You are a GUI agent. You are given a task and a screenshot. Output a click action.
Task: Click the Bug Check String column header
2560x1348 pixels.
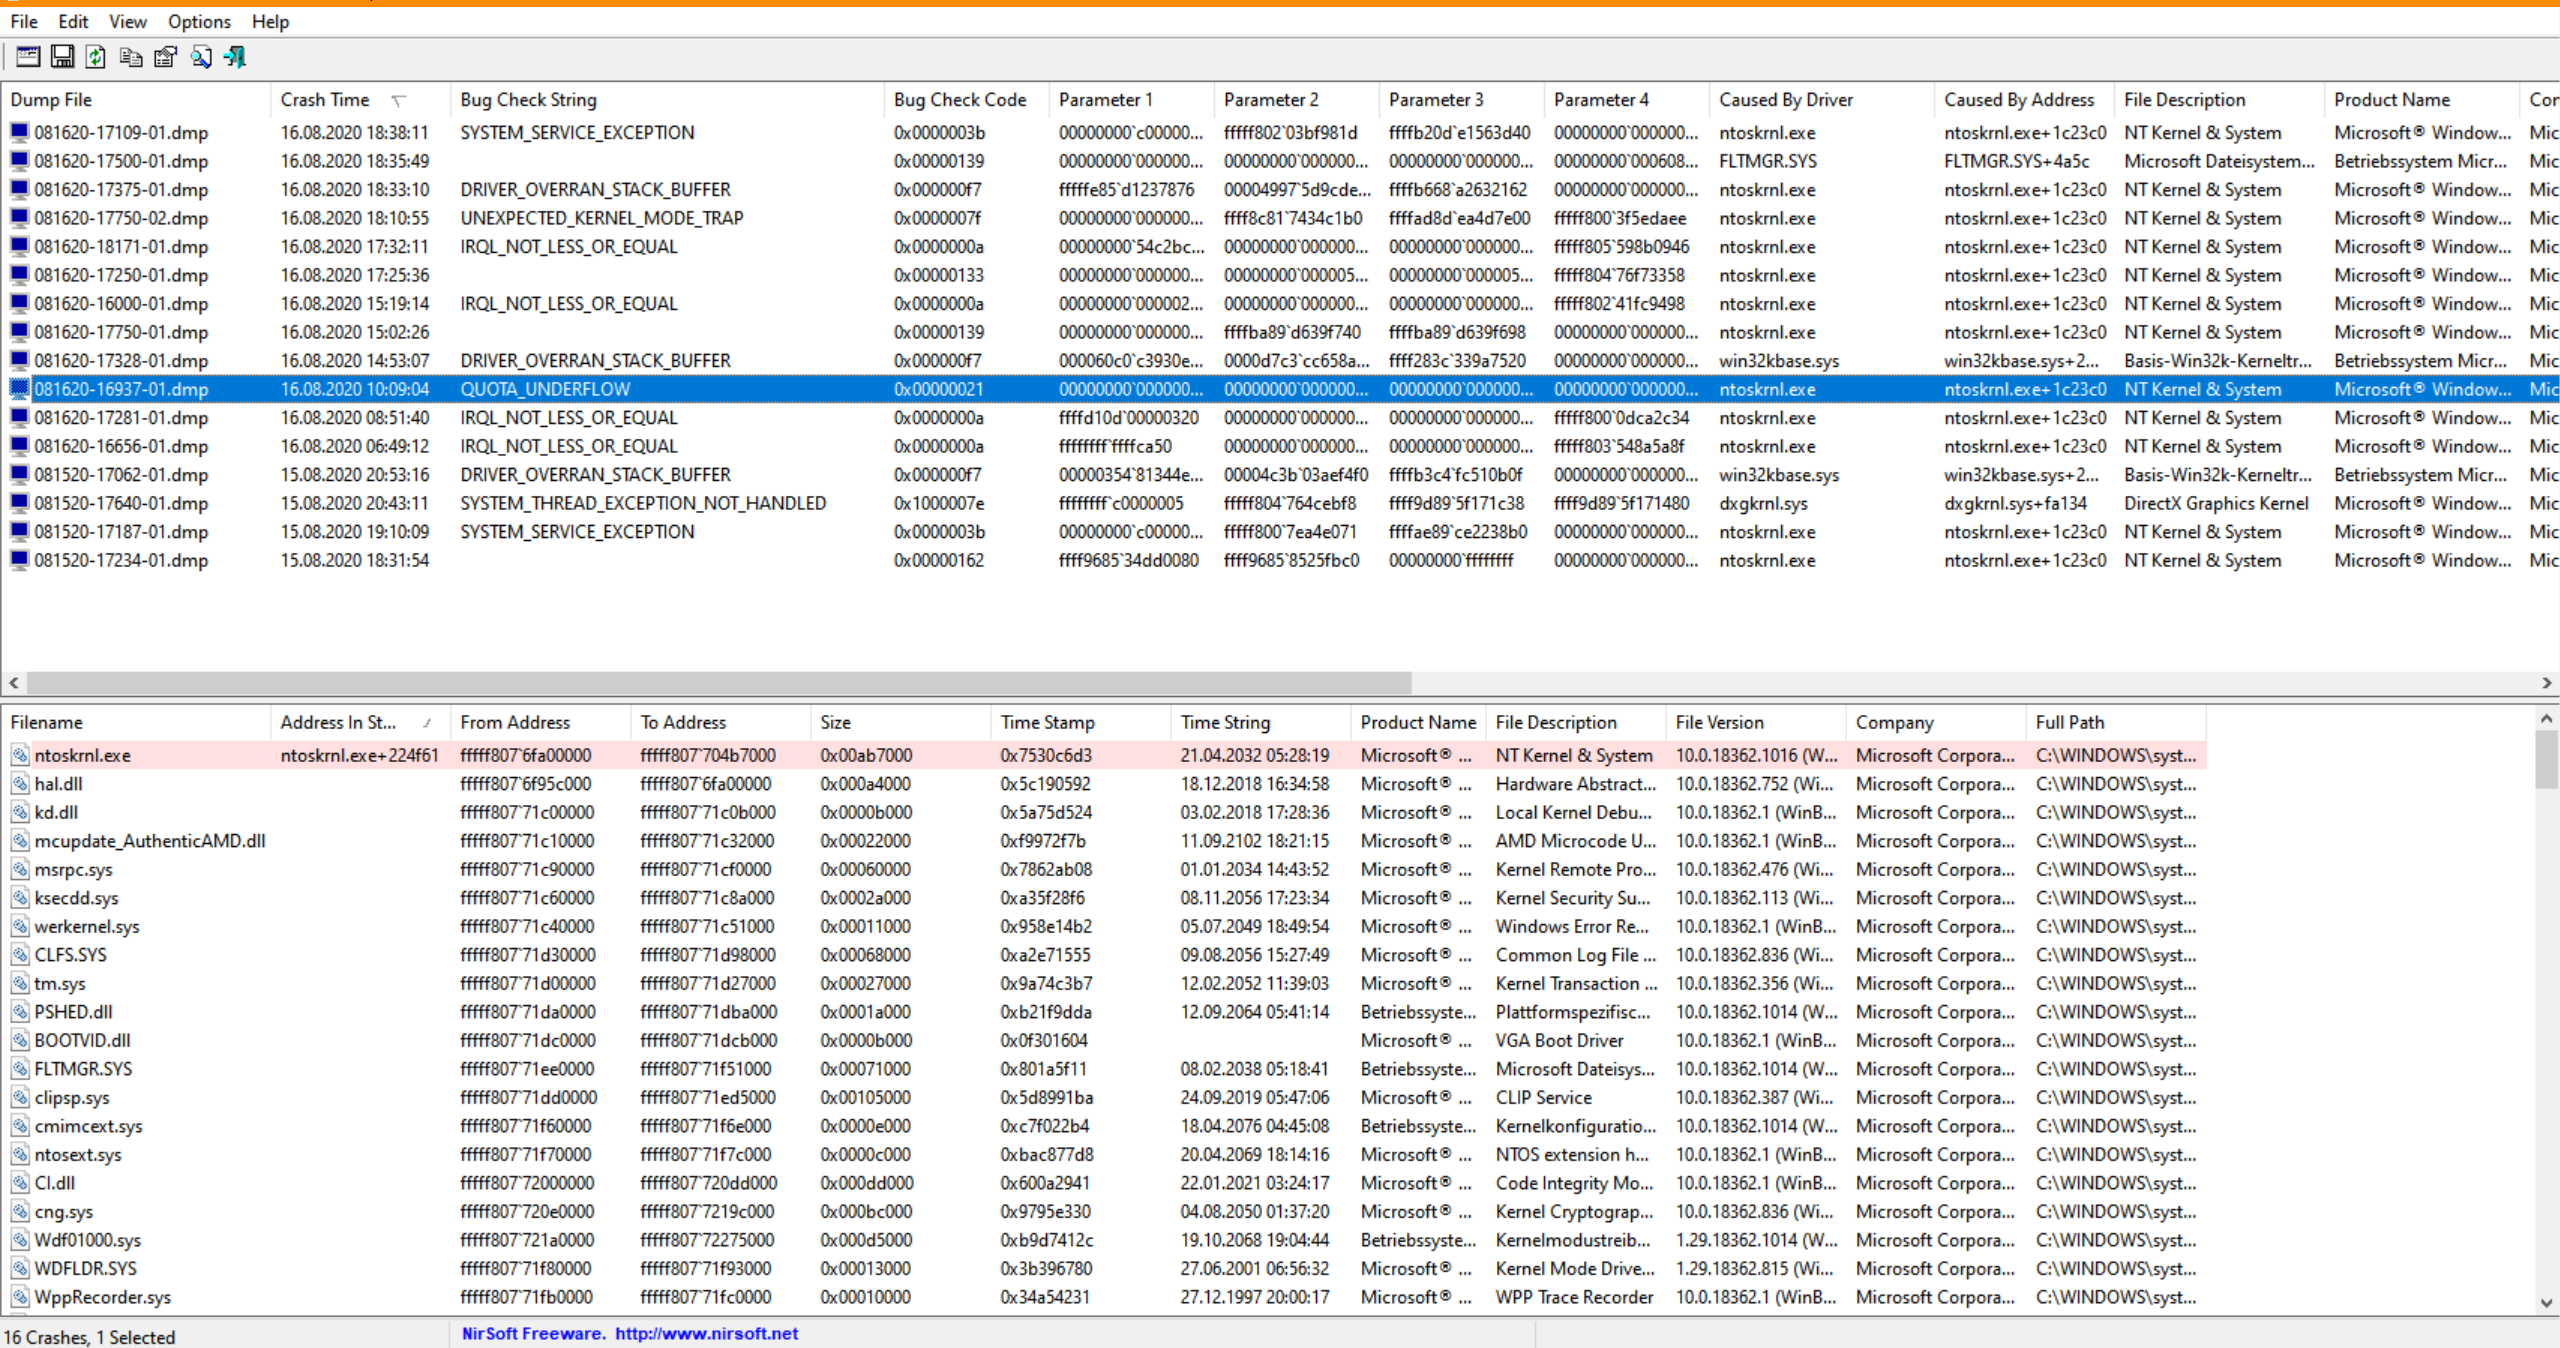tap(528, 100)
